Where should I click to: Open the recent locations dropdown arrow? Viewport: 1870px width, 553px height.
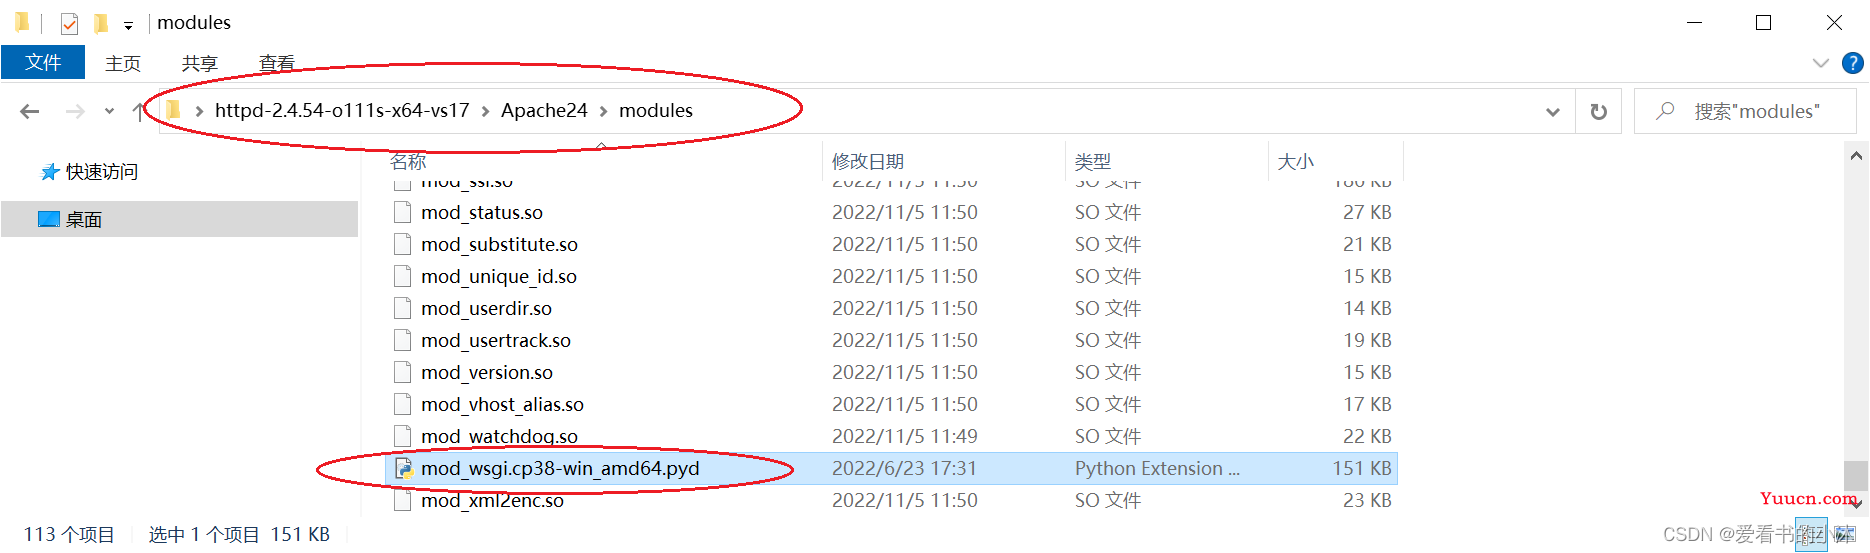click(x=109, y=111)
